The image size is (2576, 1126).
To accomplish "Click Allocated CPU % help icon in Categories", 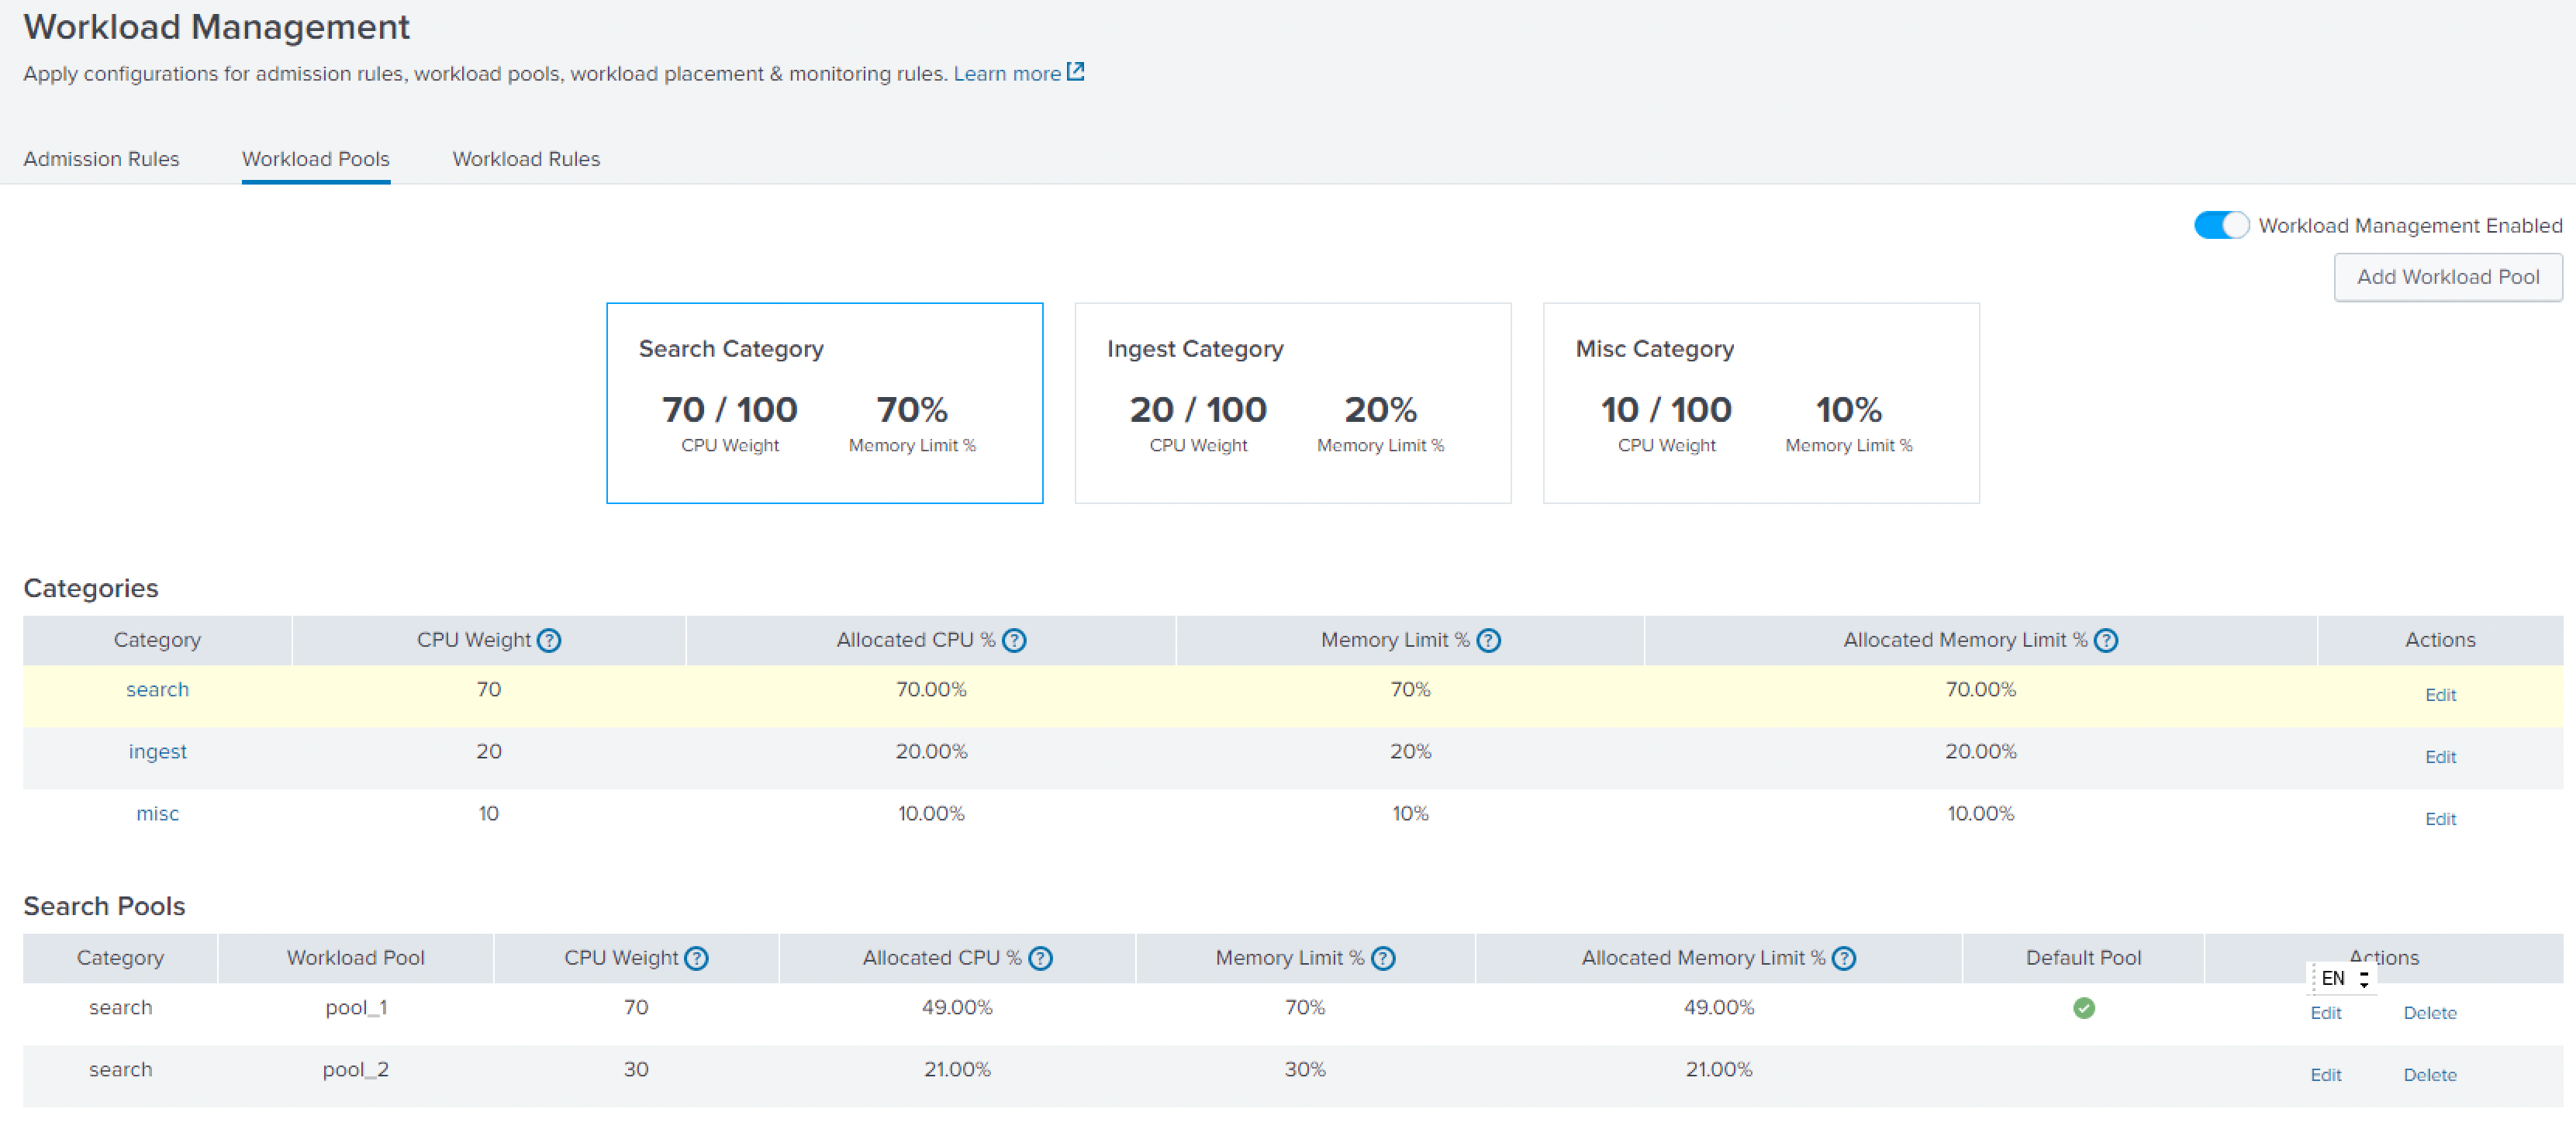I will tap(1014, 640).
